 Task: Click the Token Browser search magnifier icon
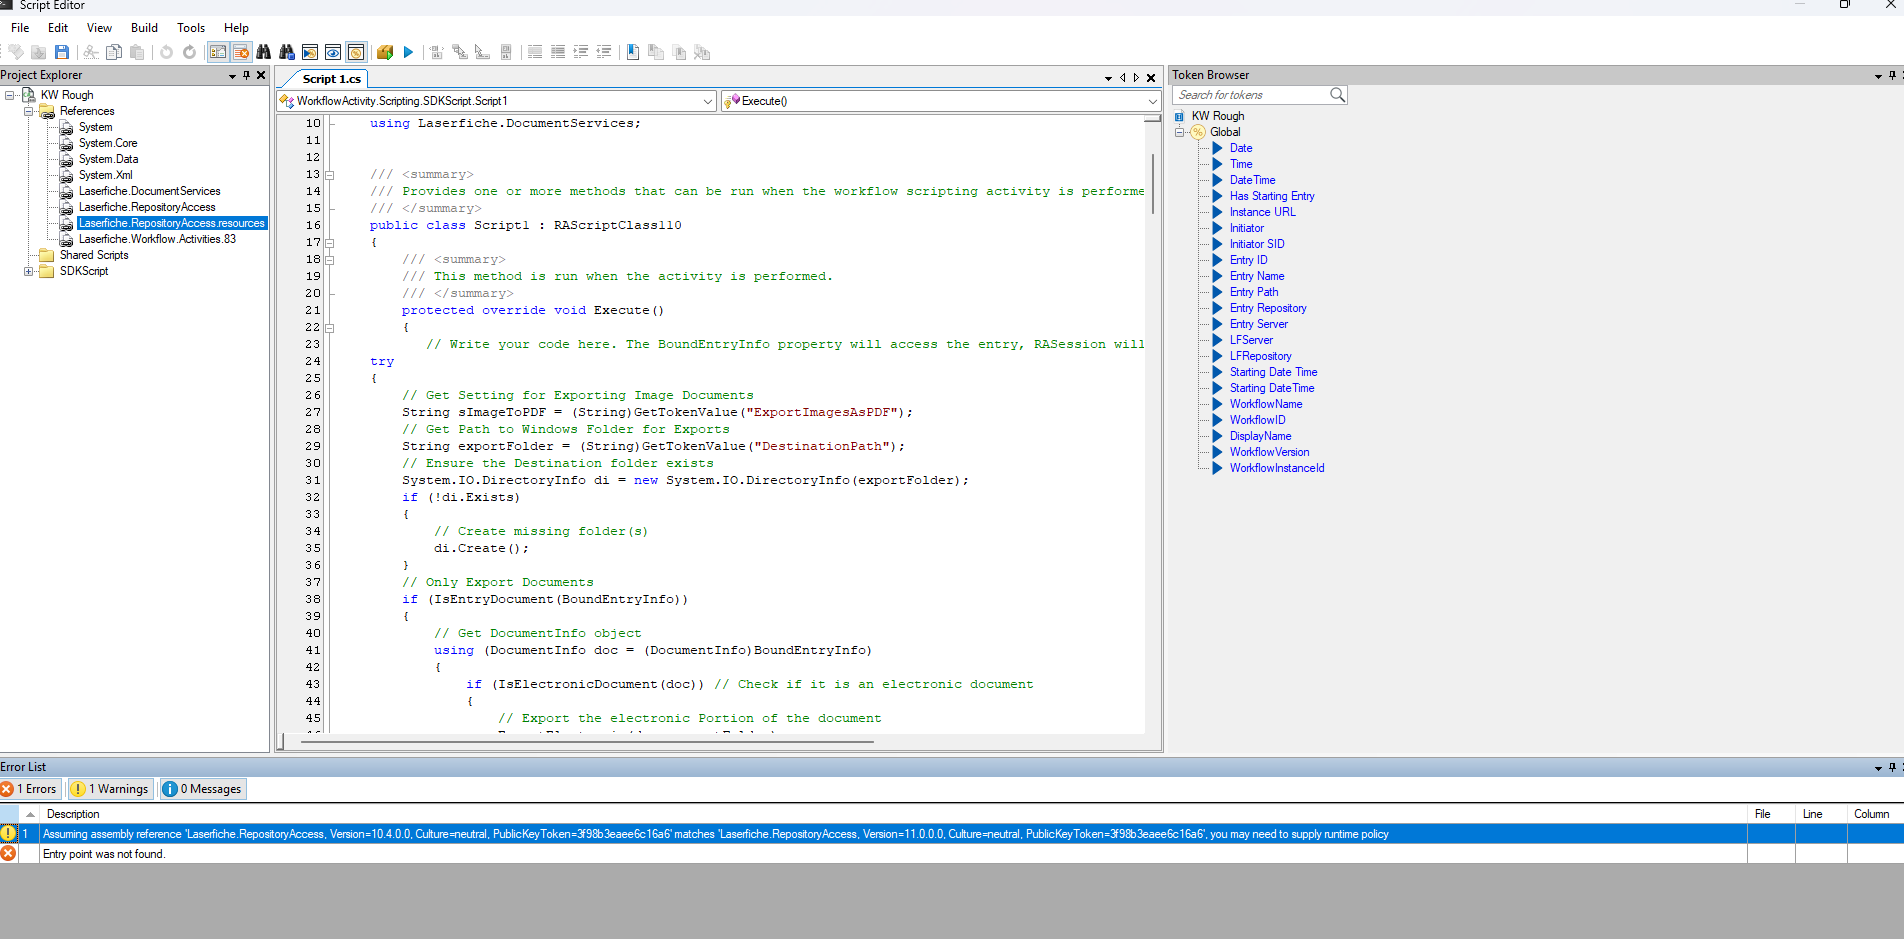[x=1337, y=95]
